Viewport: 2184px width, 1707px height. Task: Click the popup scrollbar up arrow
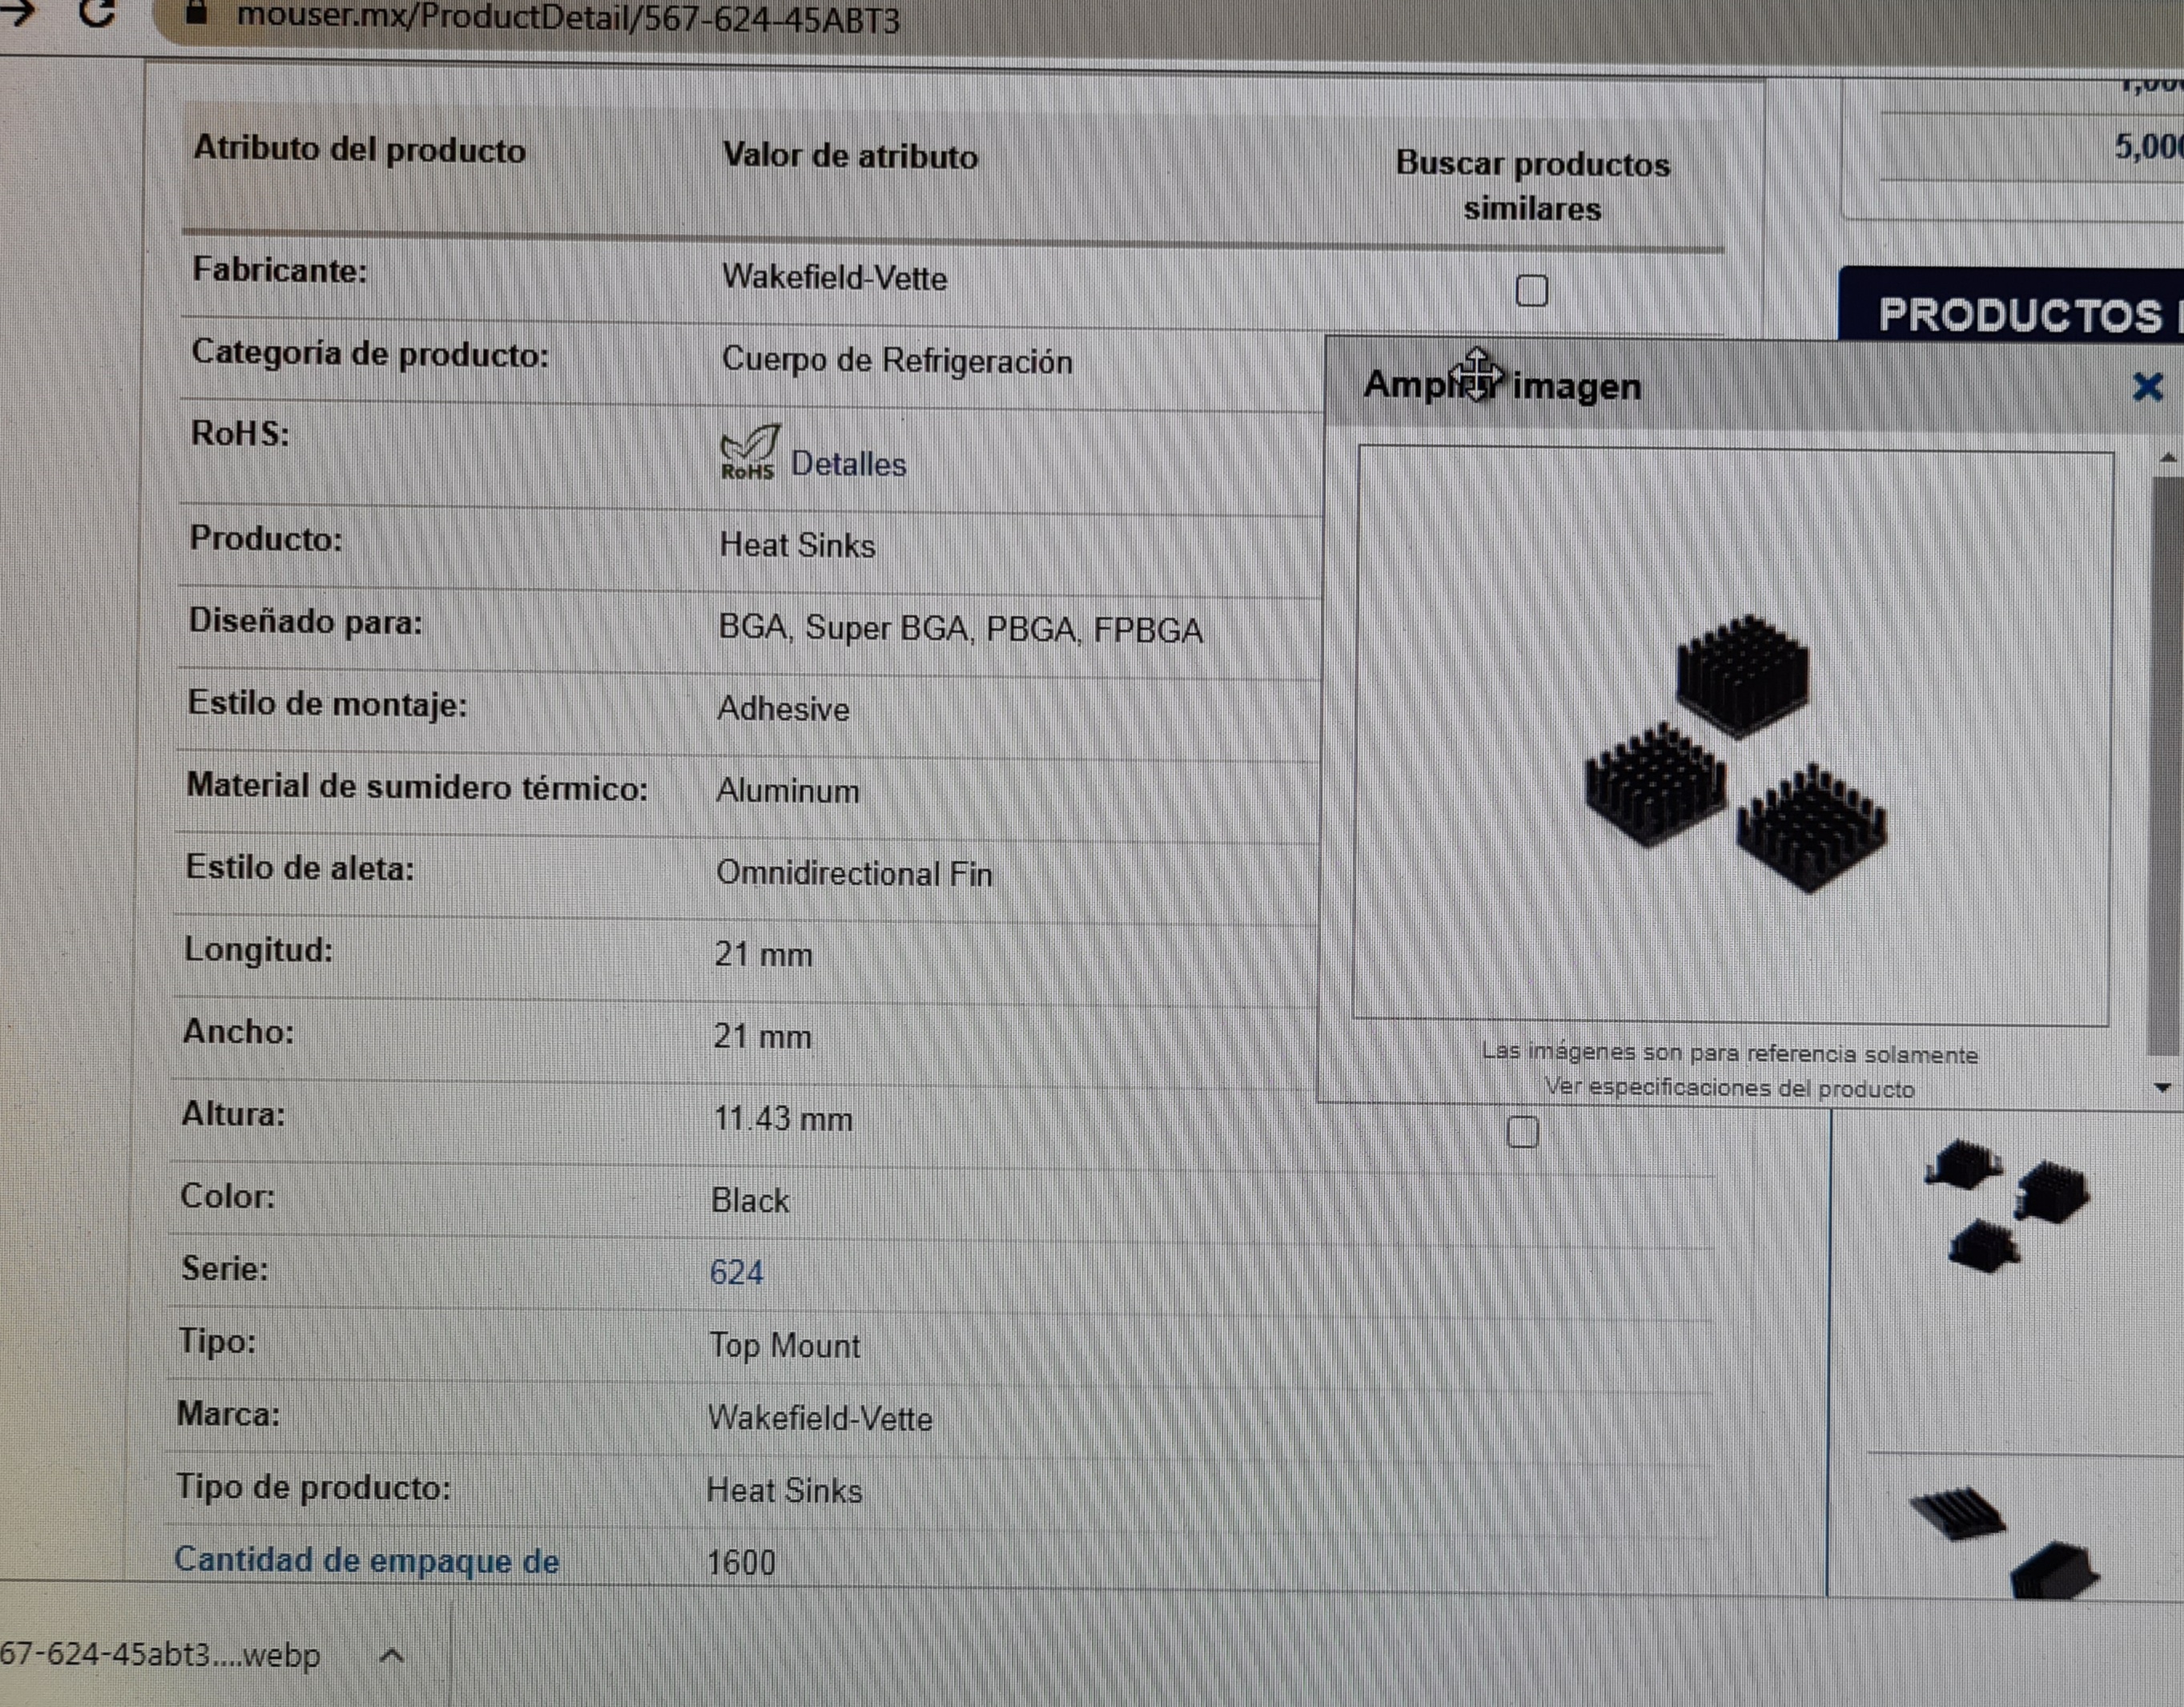[x=2168, y=458]
